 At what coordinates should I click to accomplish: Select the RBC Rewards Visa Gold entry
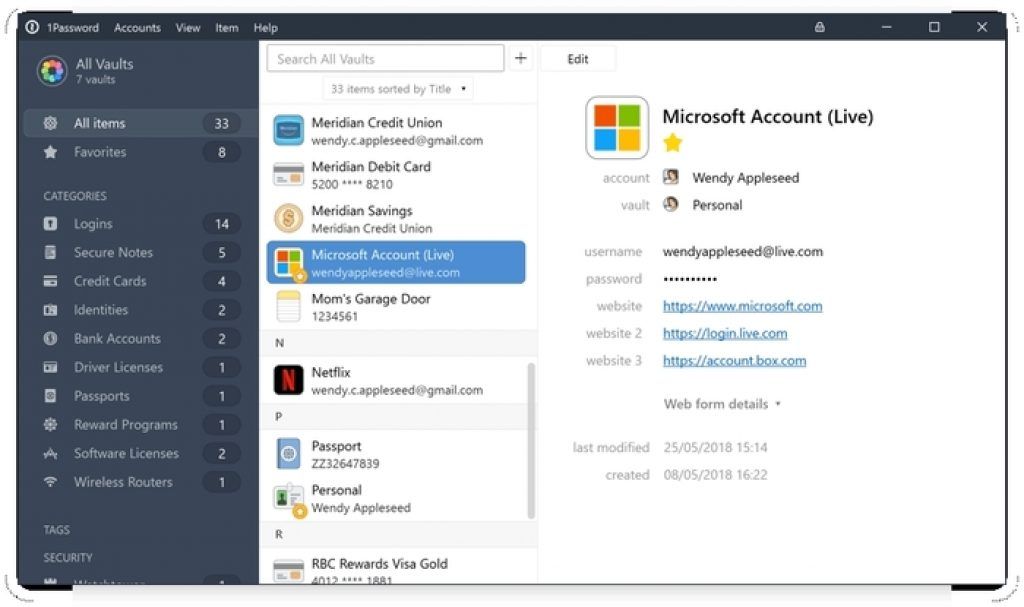(398, 568)
